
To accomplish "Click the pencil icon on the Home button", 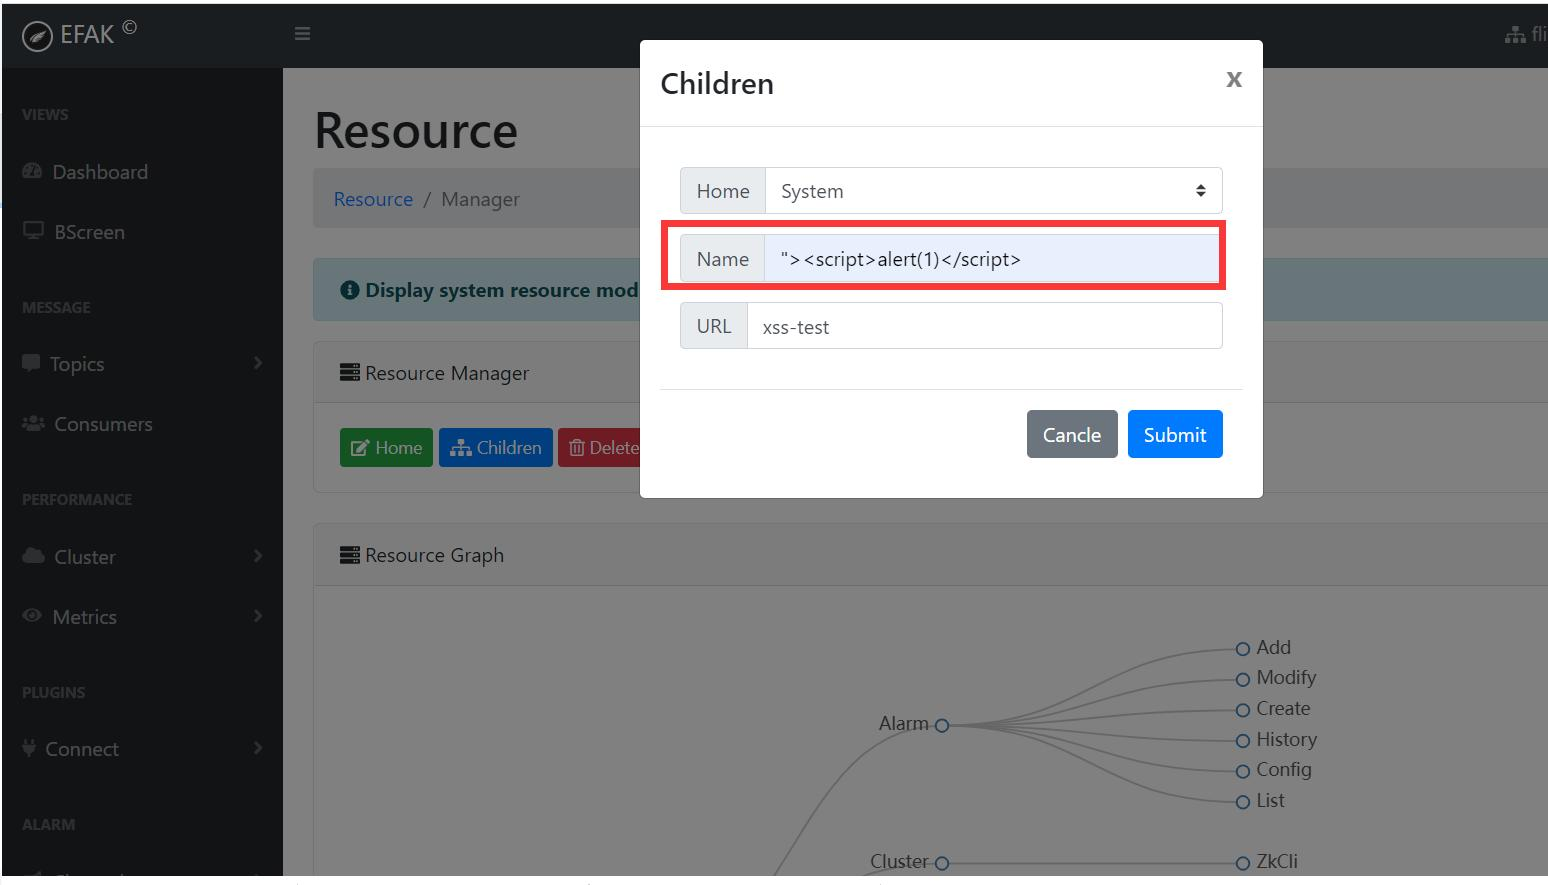I will point(360,447).
